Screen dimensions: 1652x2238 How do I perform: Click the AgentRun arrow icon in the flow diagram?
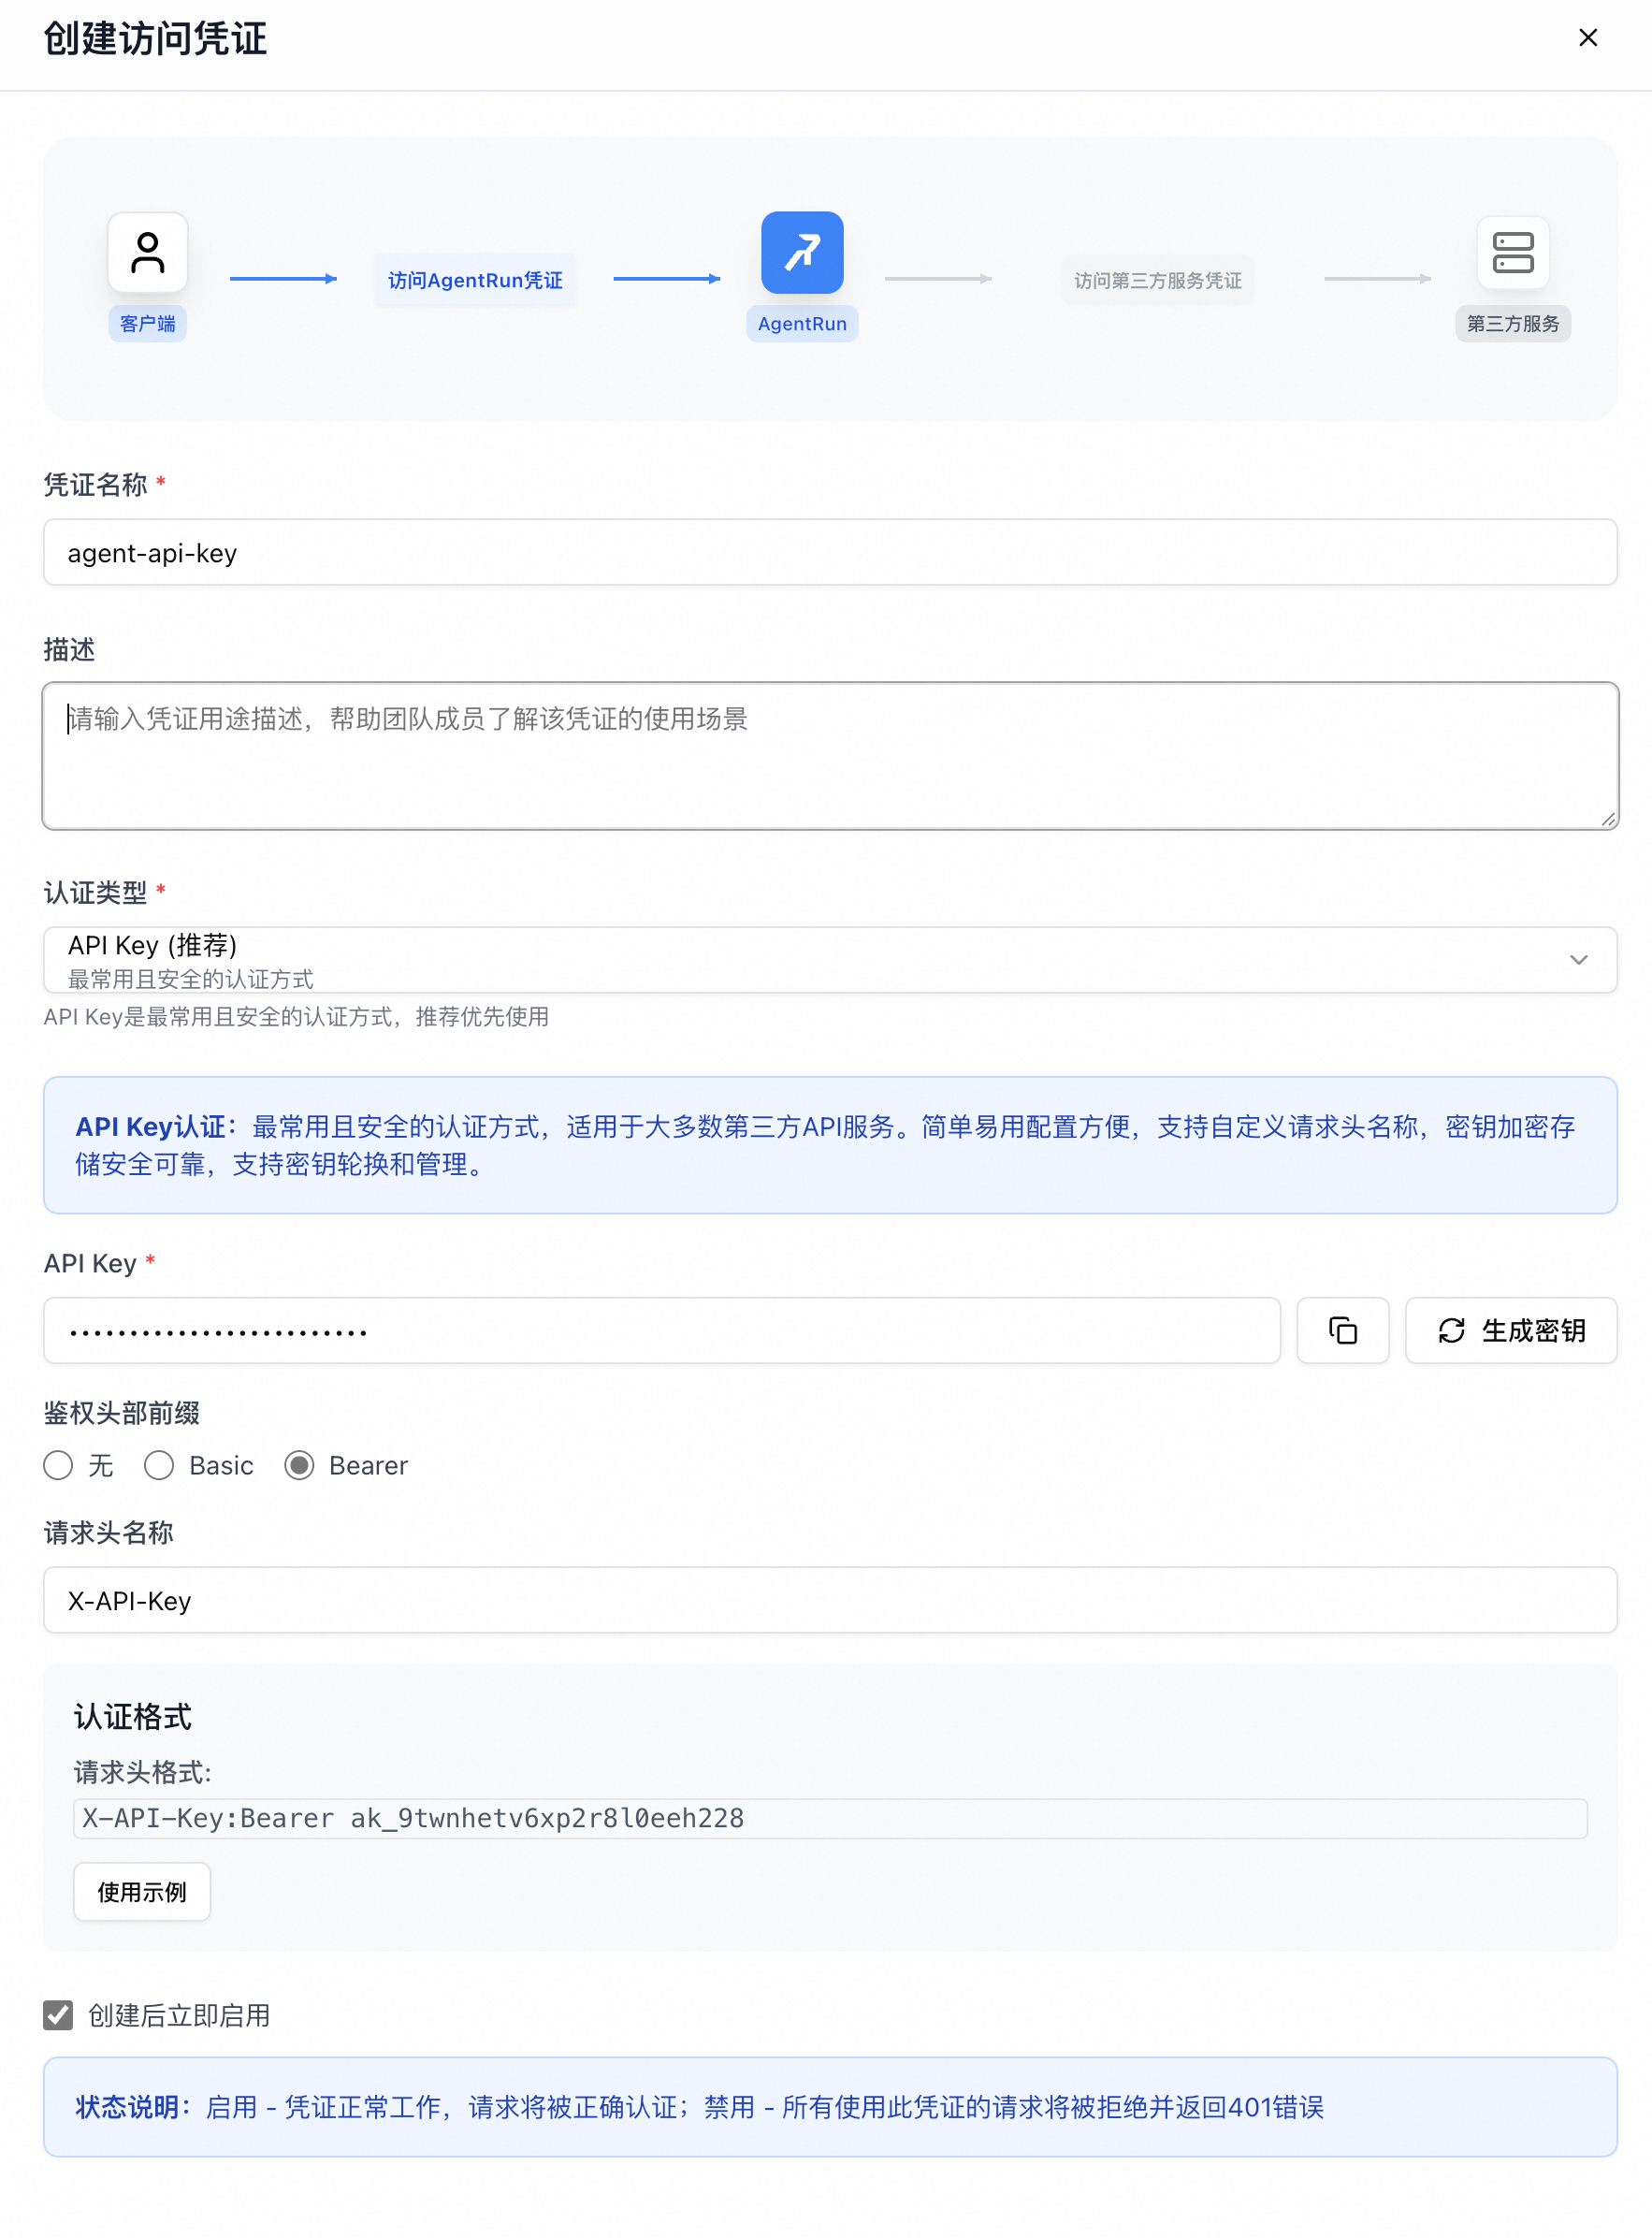pyautogui.click(x=803, y=252)
